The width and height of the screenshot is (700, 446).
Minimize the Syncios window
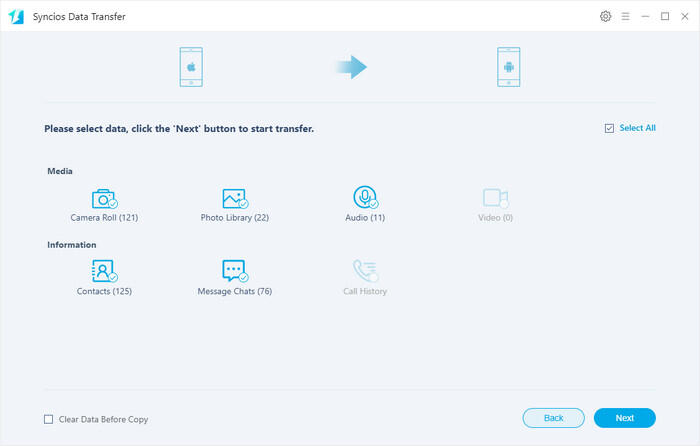[x=645, y=17]
